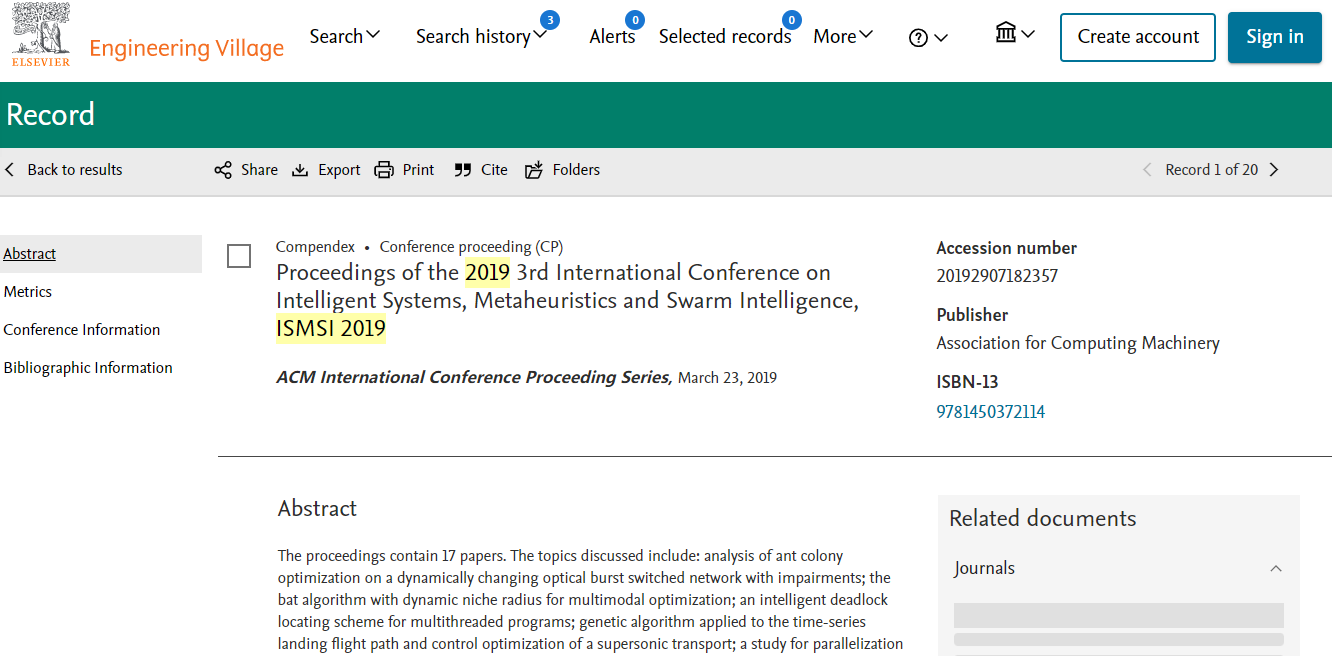Click the Elsevier tree logo
This screenshot has height=656, width=1332.
click(x=41, y=35)
